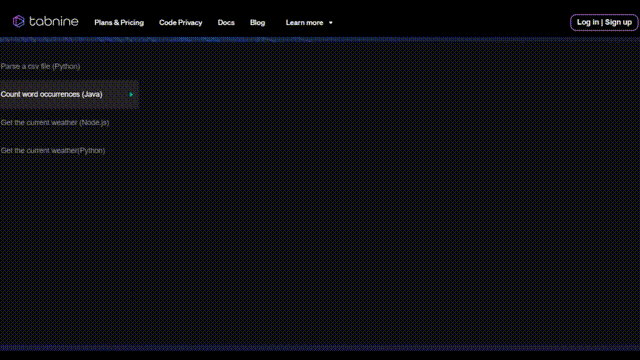The image size is (640, 360).
Task: Open the Docs link
Action: click(x=226, y=23)
